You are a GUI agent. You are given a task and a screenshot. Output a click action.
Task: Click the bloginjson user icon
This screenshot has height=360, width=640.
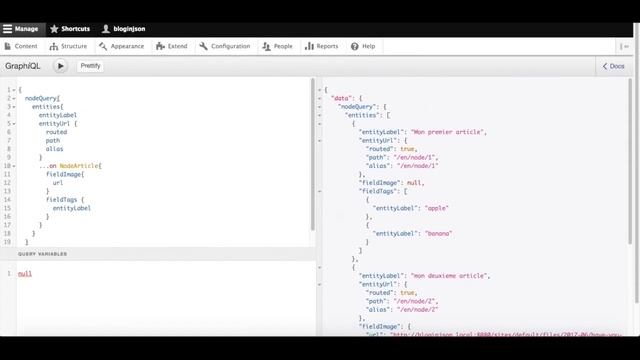[106, 29]
